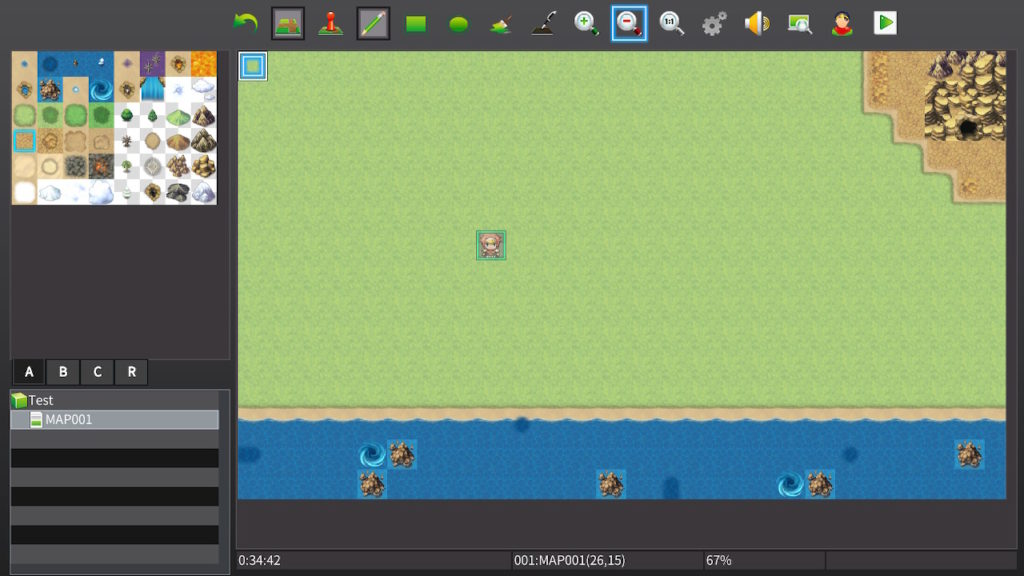Screen dimensions: 1024x576
Task: Select the Pencil drawing tool
Action: tap(373, 23)
